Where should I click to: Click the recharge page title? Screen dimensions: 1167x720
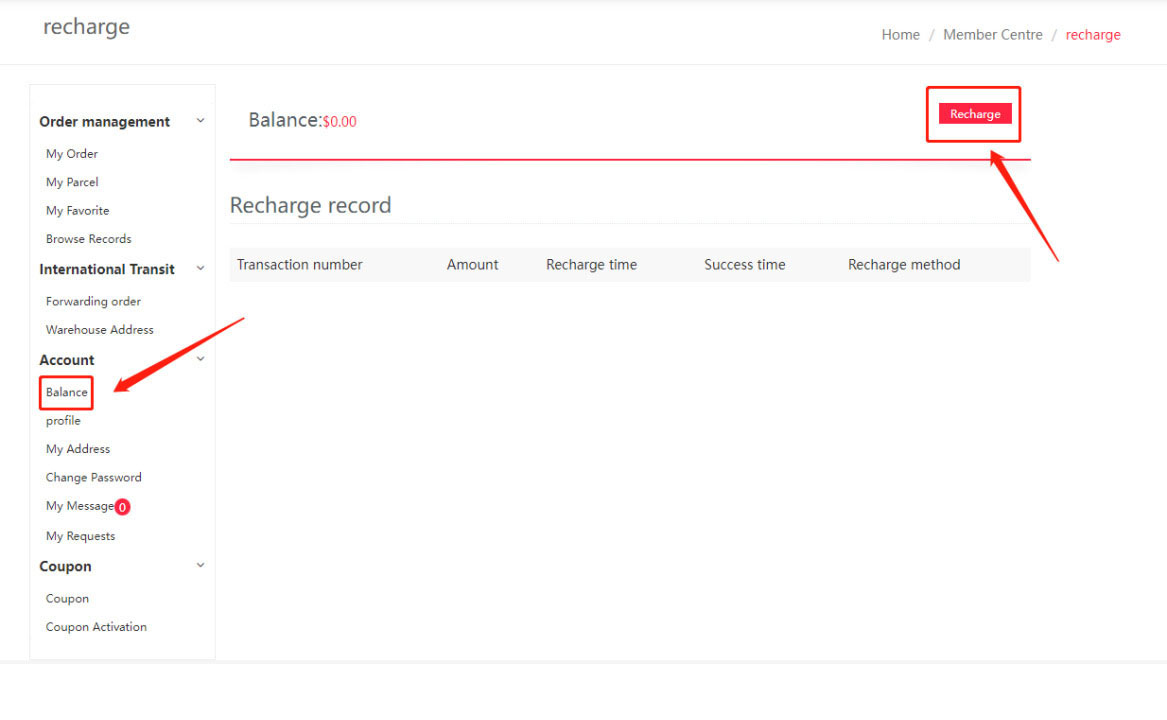click(x=86, y=27)
